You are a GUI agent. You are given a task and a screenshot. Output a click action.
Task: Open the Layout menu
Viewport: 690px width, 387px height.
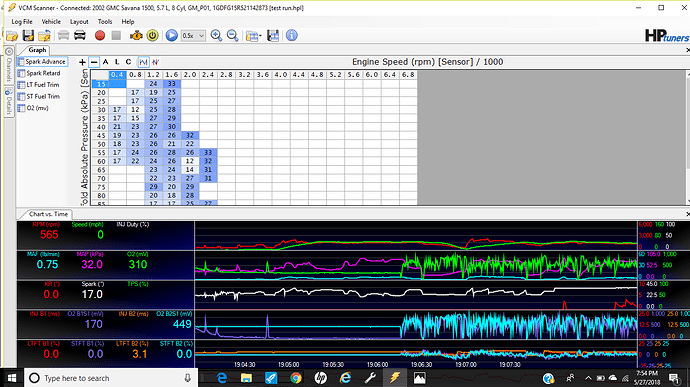[x=79, y=22]
